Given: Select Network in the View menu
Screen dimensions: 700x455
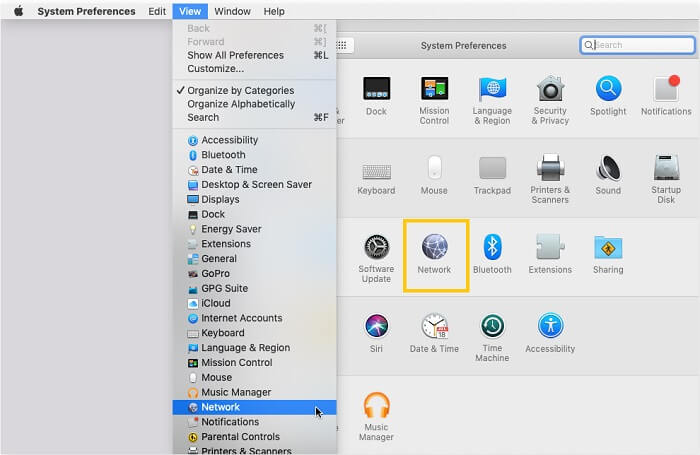Looking at the screenshot, I should [x=254, y=407].
